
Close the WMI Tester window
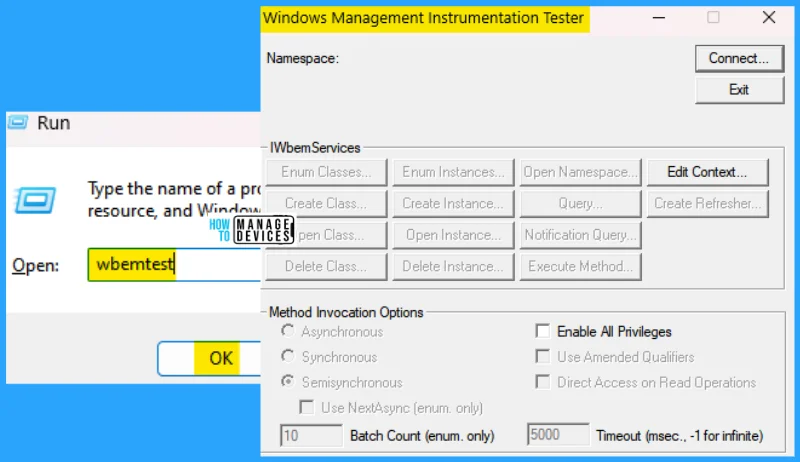click(768, 18)
